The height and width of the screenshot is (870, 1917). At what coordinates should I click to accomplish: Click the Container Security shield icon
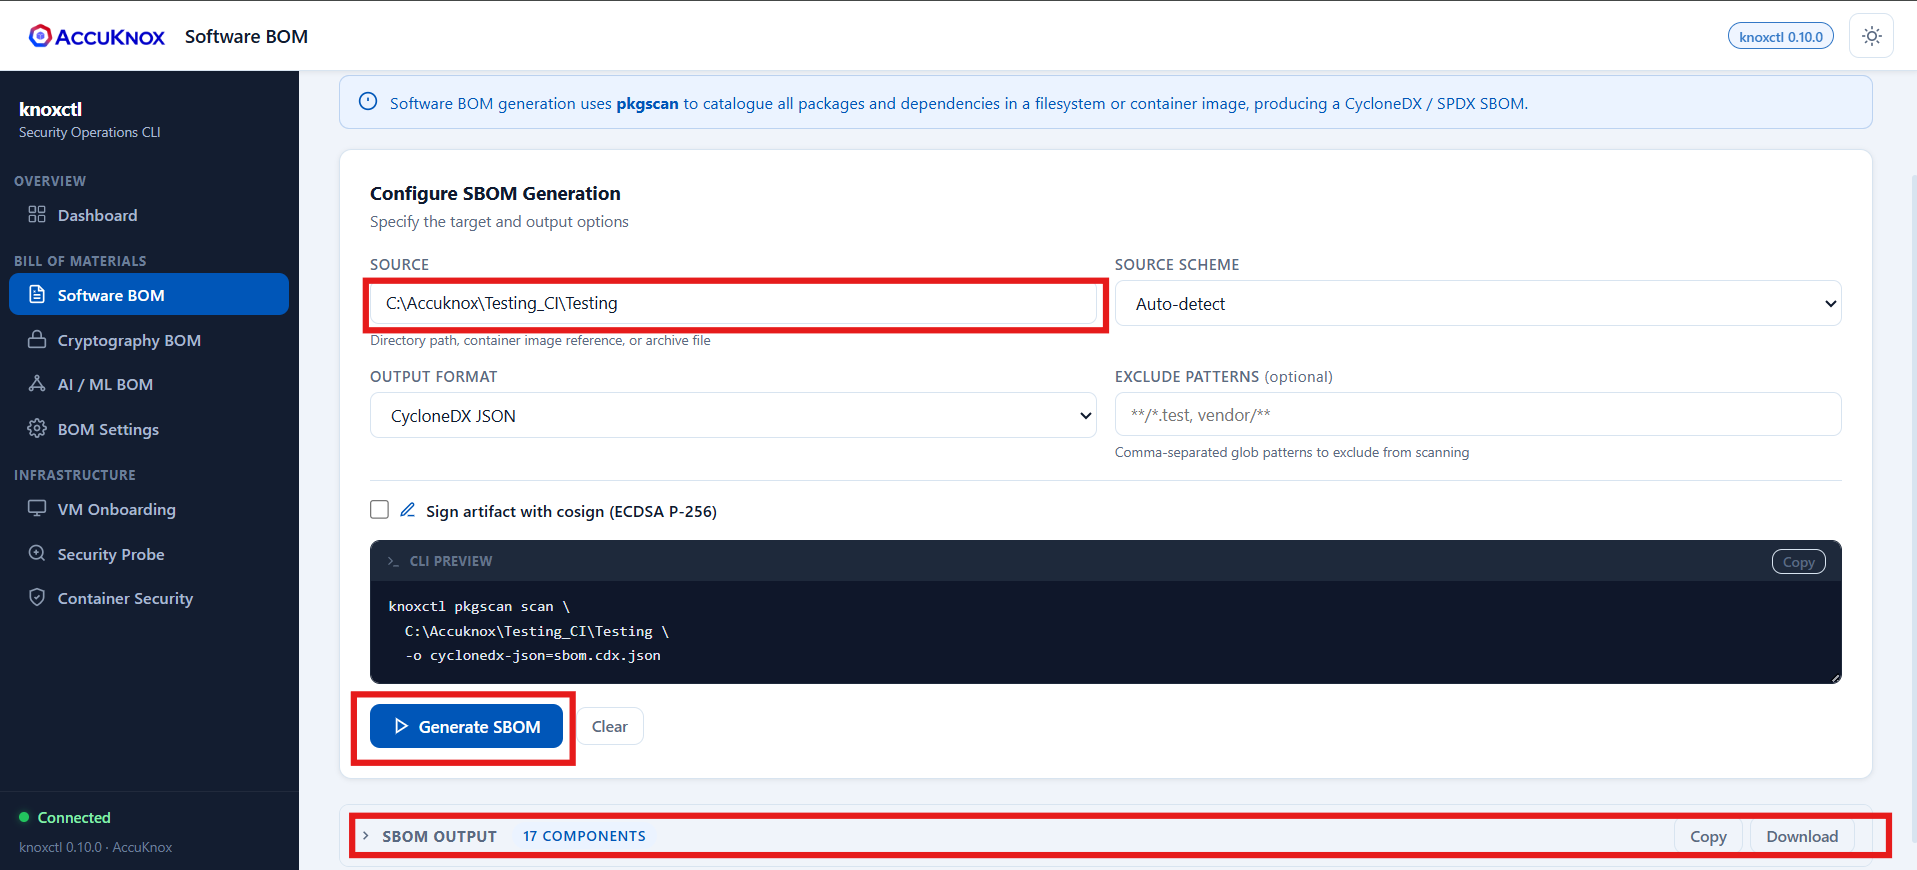37,597
